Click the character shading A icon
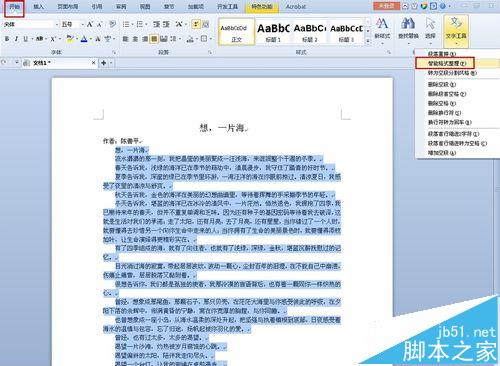Screen dimensions: 500x366 click(x=98, y=39)
